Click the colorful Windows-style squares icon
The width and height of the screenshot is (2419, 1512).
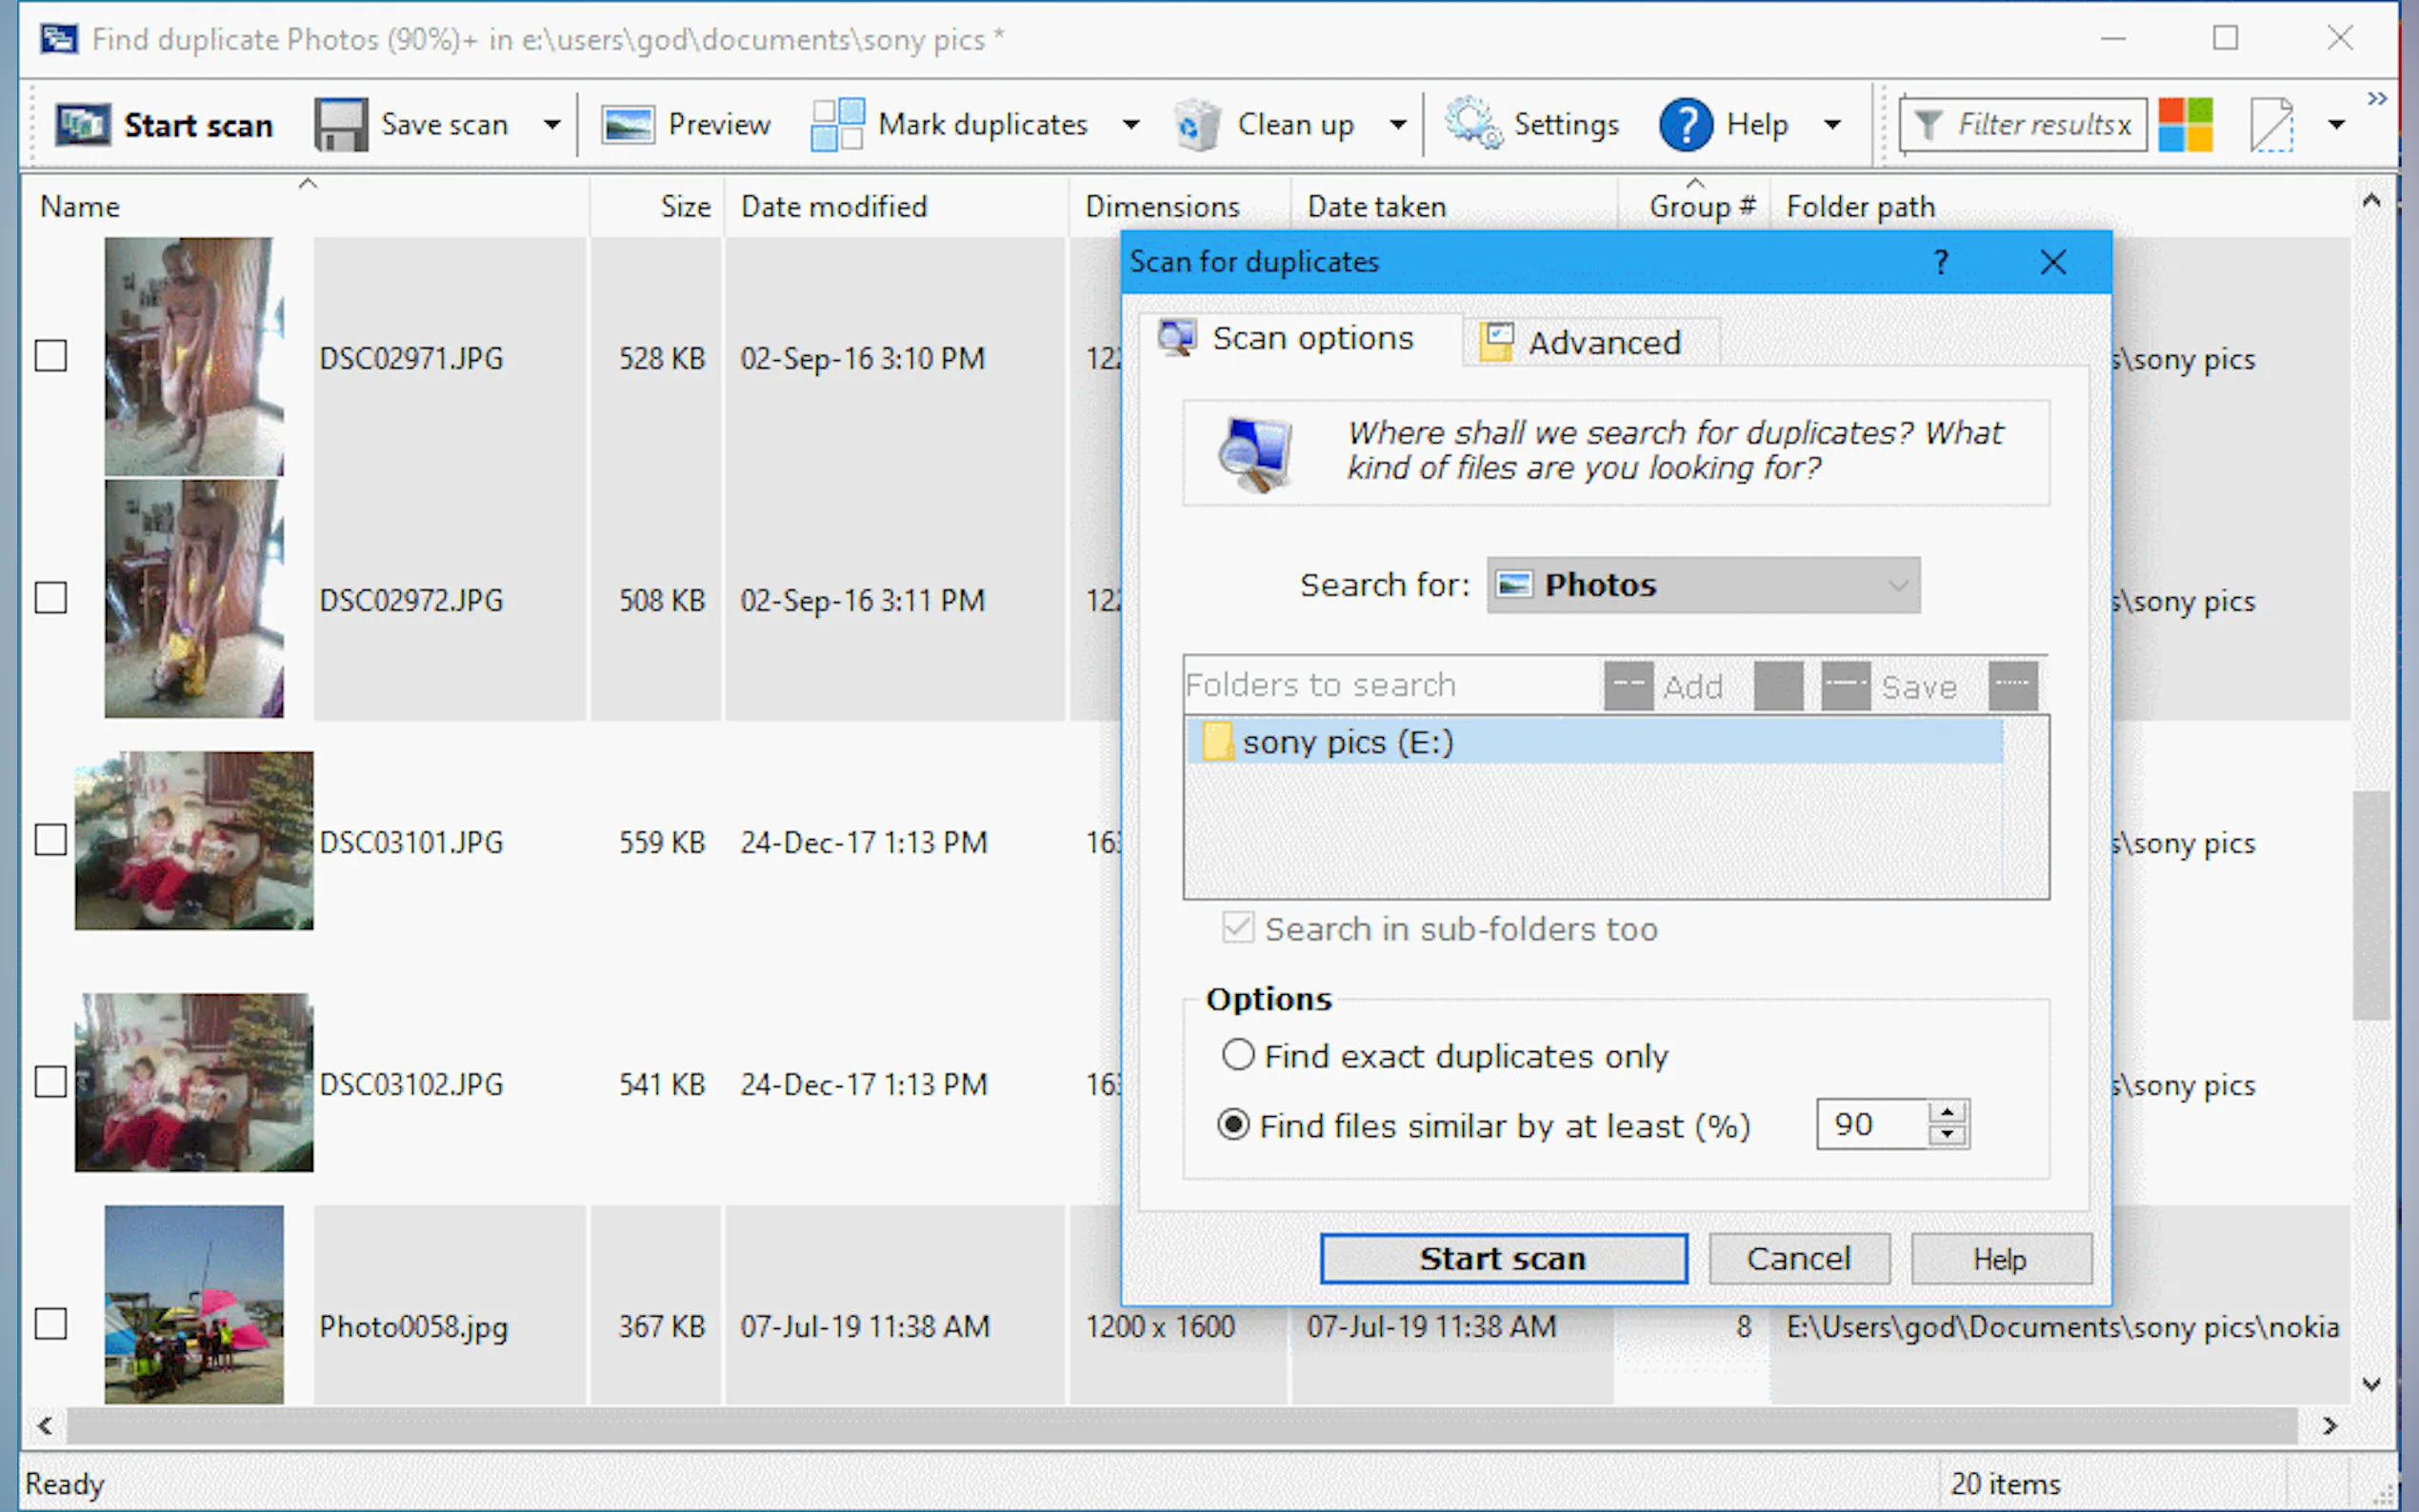click(x=2185, y=125)
